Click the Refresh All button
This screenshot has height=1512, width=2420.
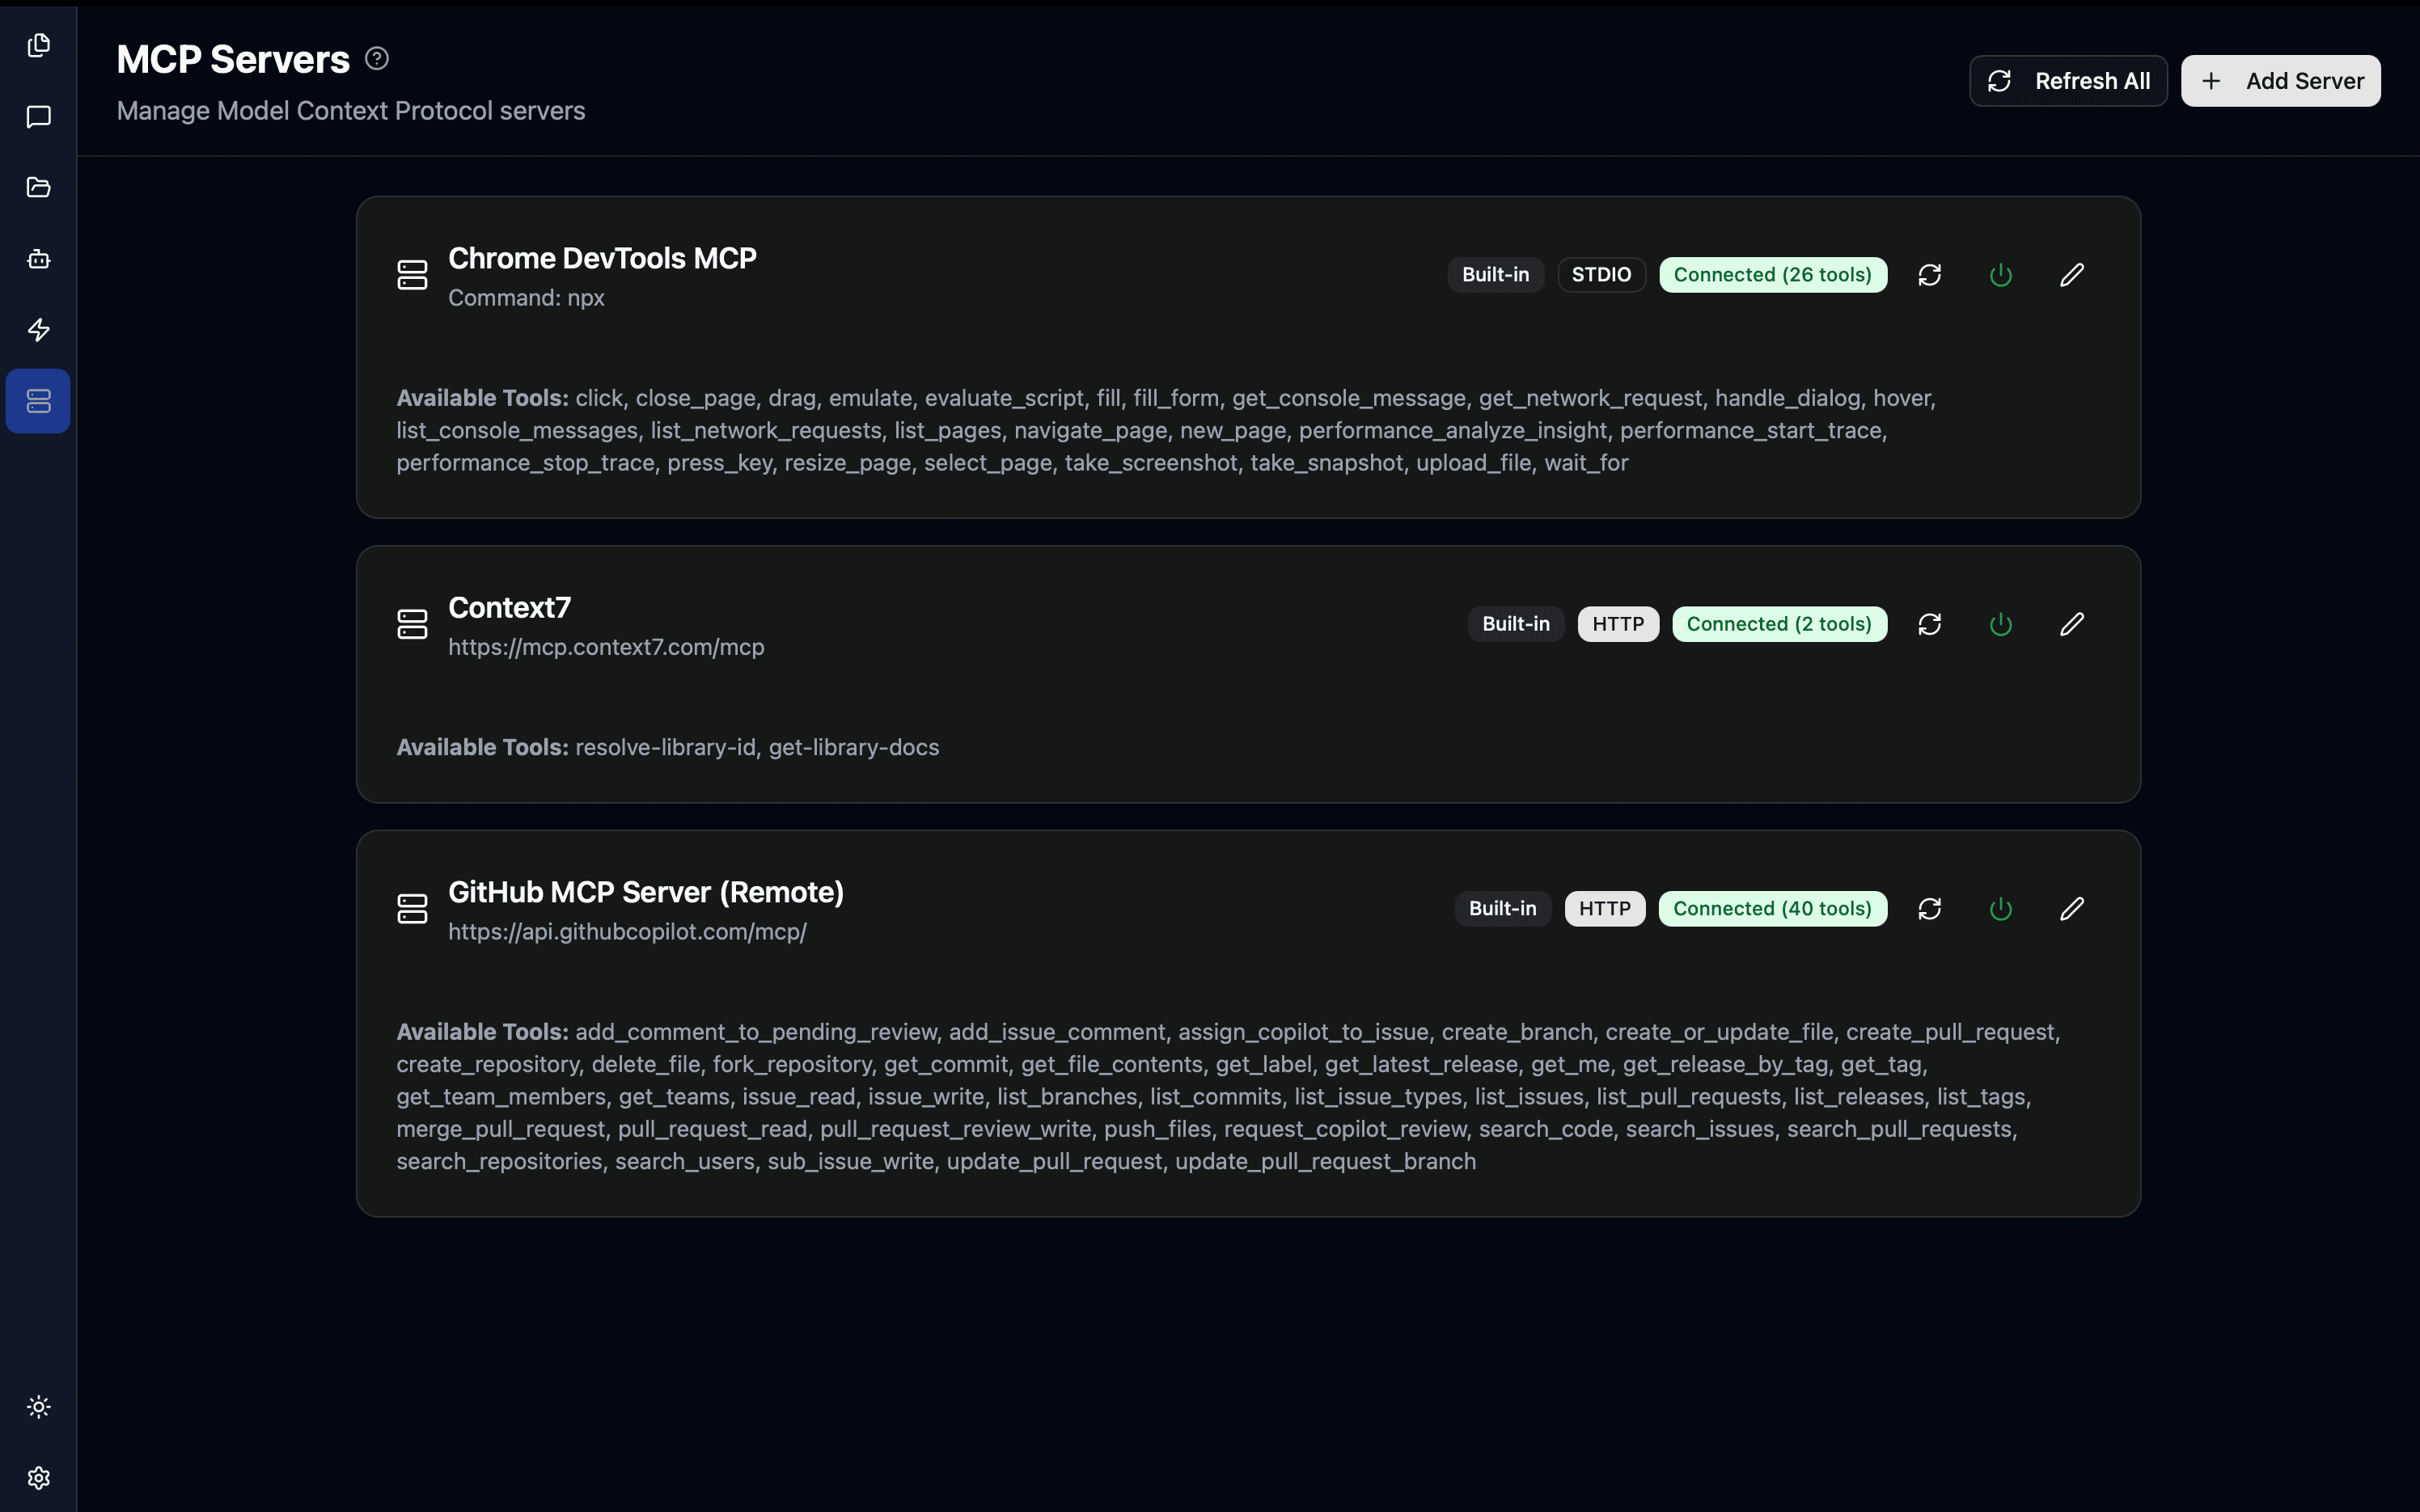(2067, 80)
